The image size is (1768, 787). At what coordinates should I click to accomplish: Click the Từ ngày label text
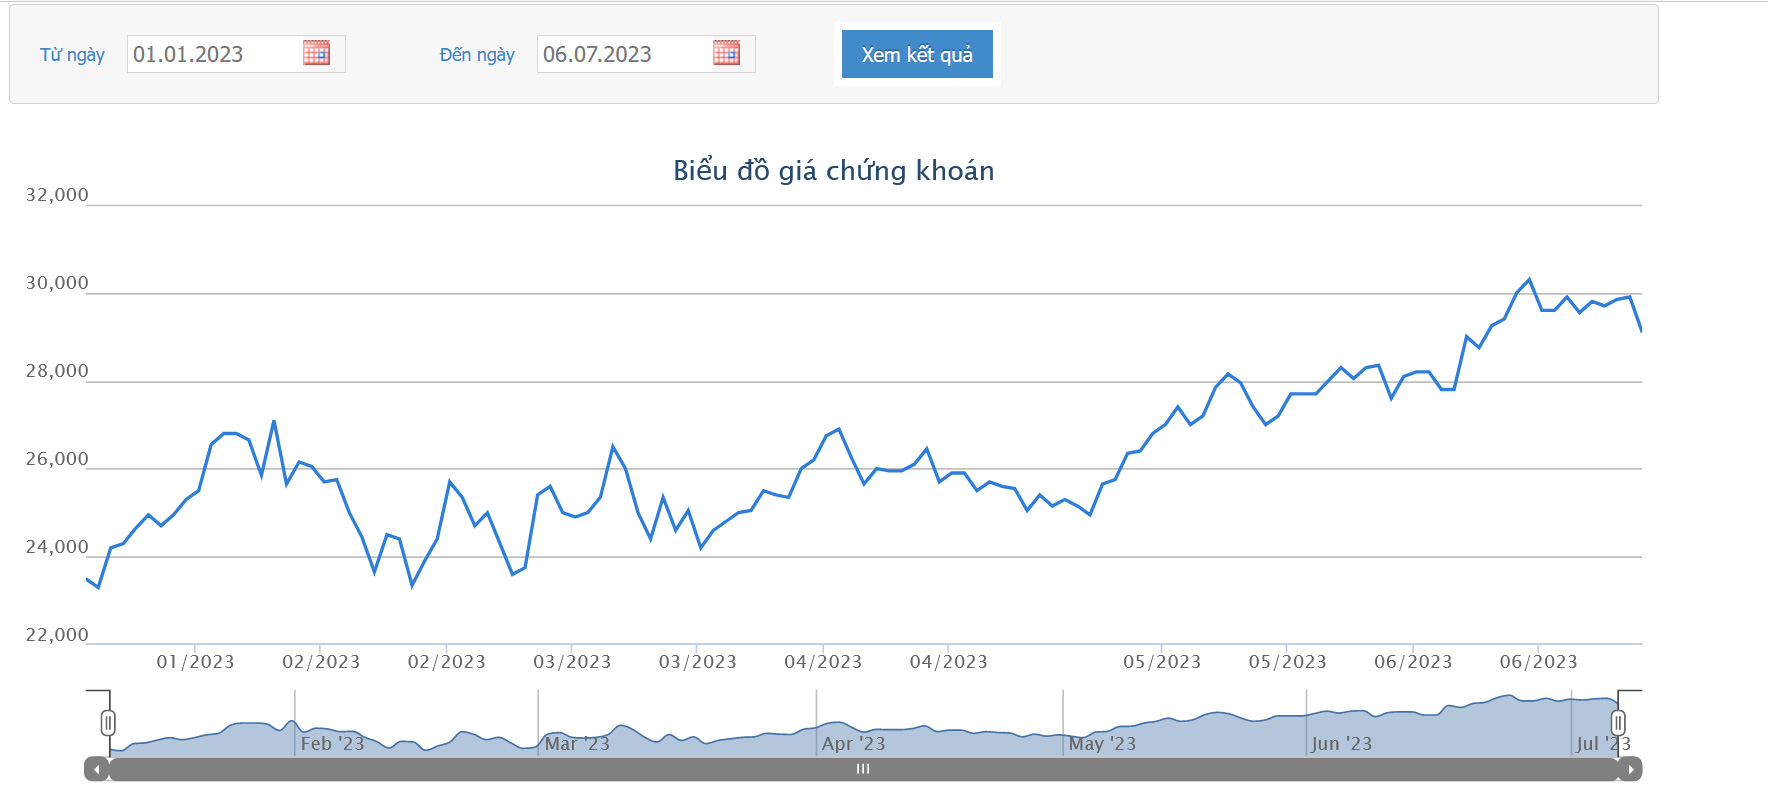(x=72, y=55)
